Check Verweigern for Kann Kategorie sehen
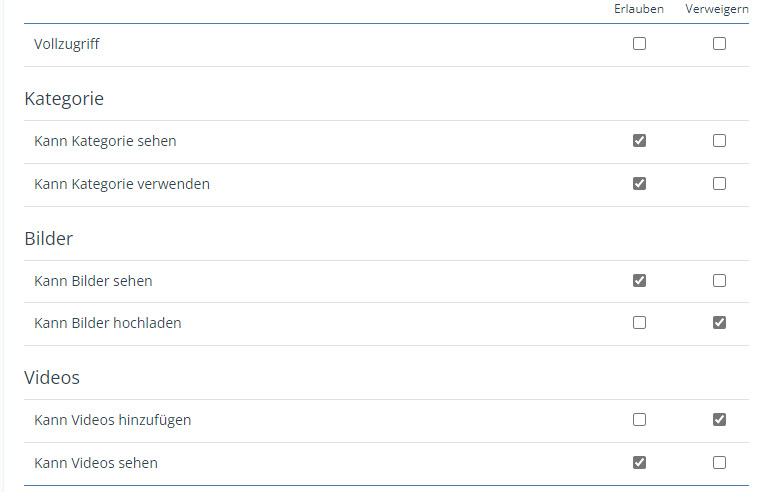 click(719, 141)
